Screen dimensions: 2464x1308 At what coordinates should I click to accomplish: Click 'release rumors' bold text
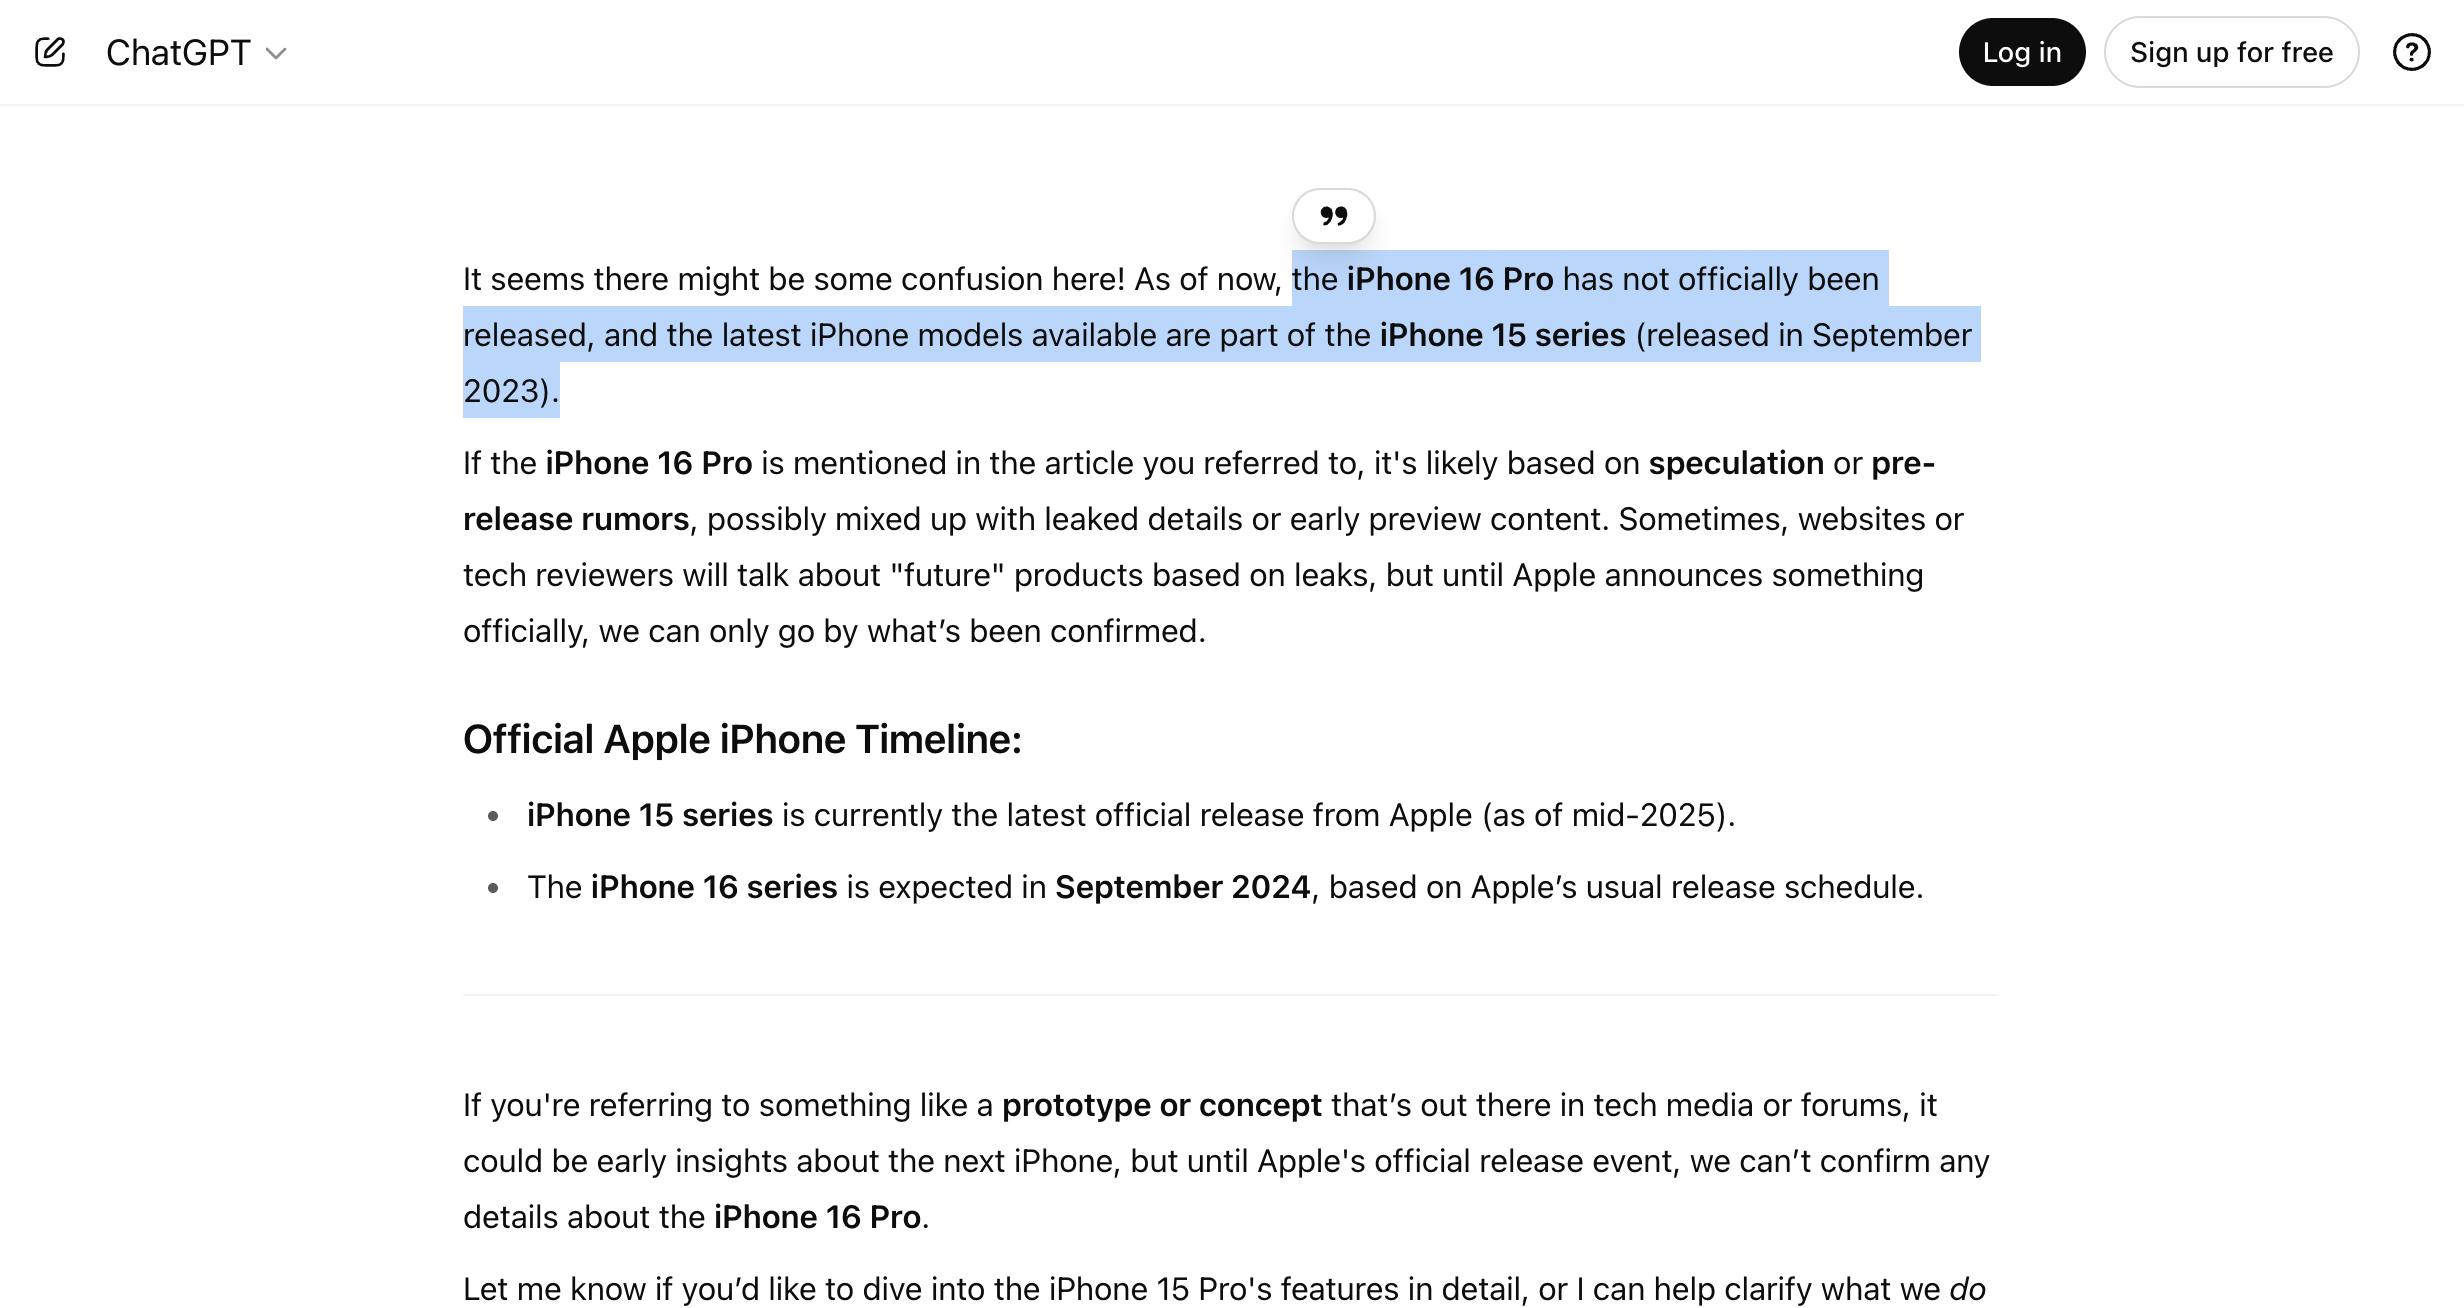(576, 519)
